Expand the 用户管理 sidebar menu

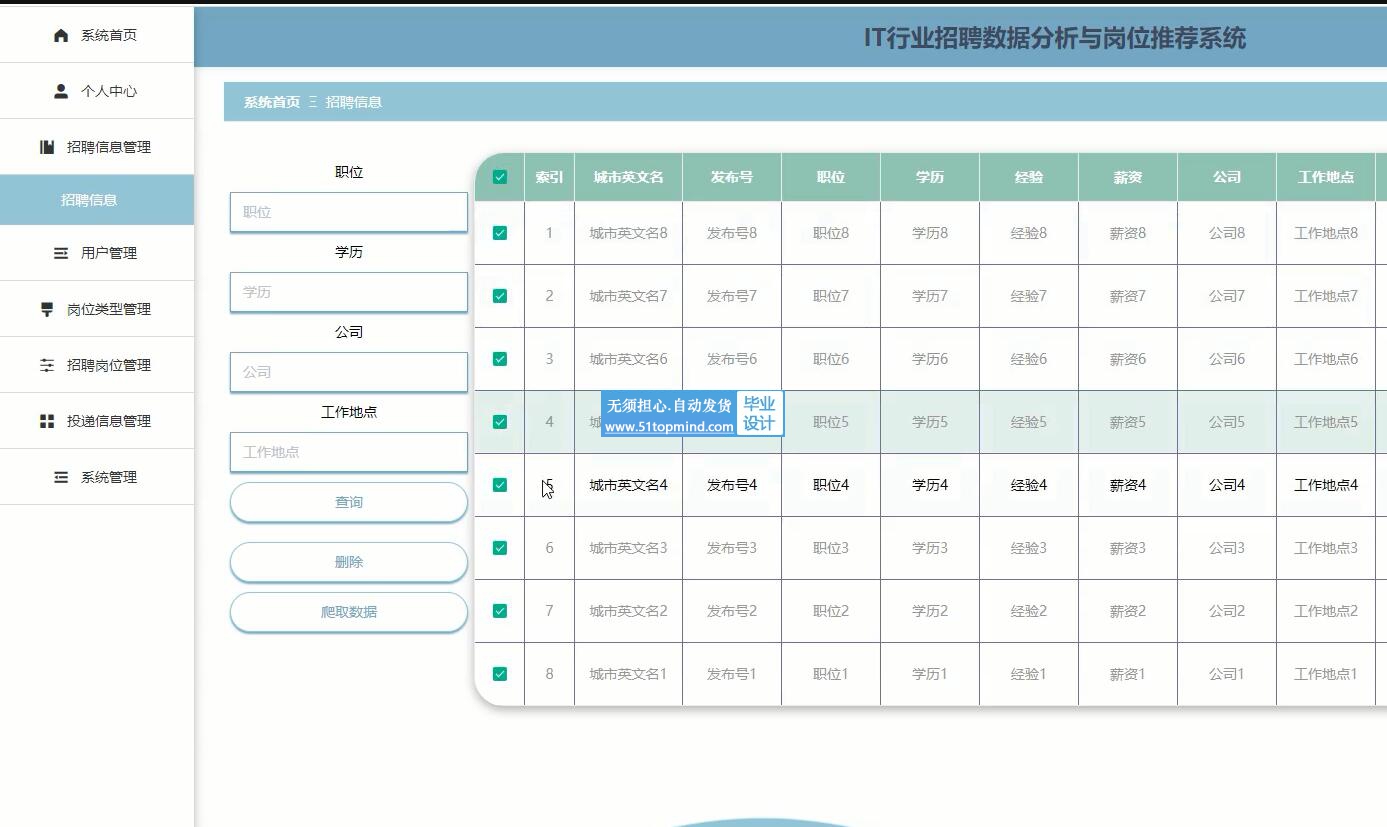coord(97,253)
